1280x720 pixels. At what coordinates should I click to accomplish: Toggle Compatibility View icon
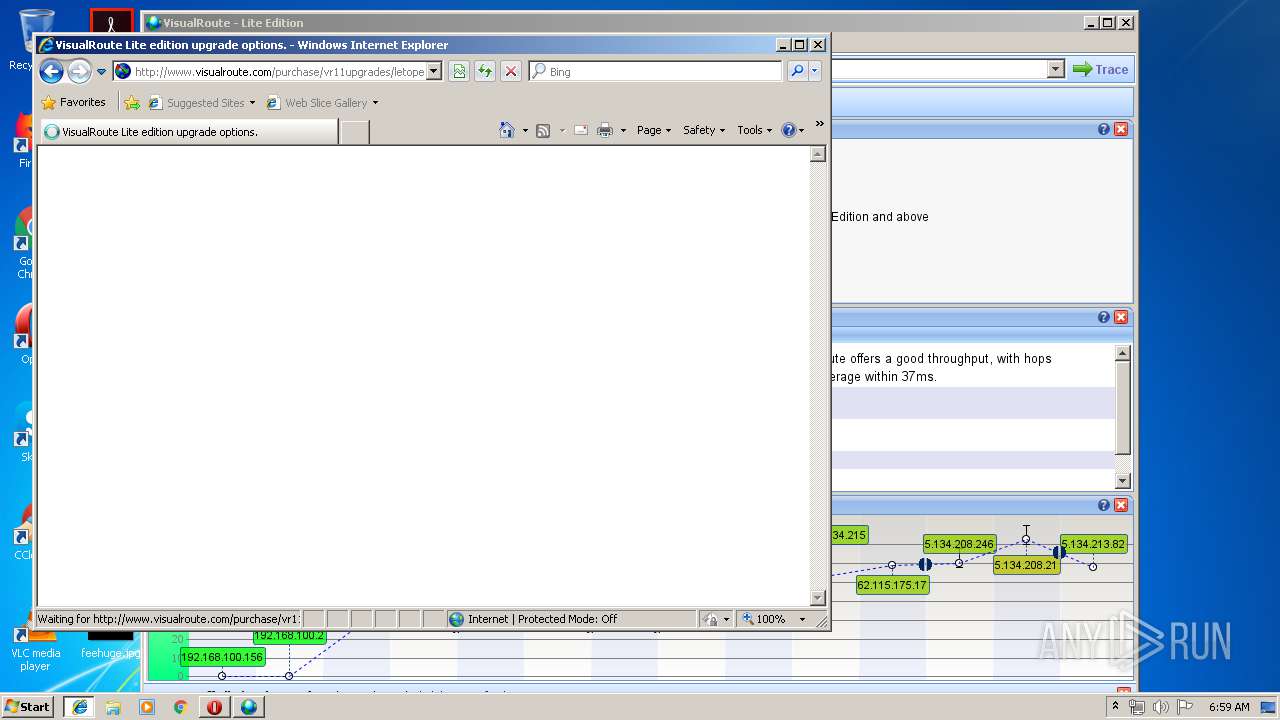(459, 71)
